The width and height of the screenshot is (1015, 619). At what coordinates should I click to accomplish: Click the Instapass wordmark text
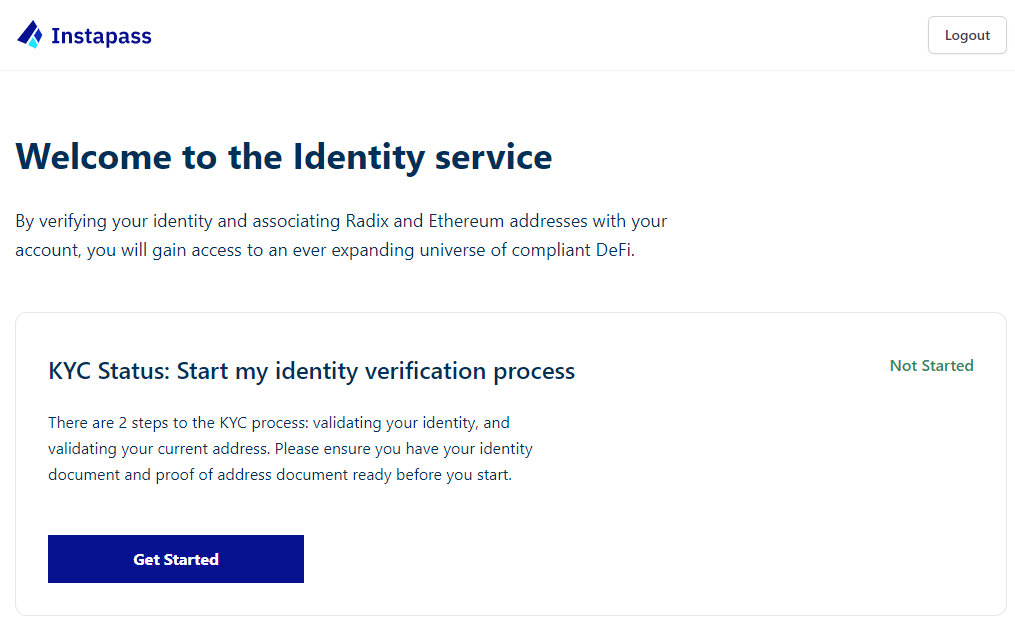101,36
